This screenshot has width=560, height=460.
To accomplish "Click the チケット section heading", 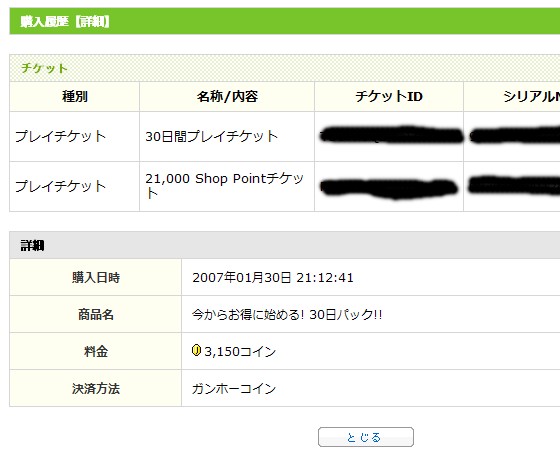I will pos(44,68).
